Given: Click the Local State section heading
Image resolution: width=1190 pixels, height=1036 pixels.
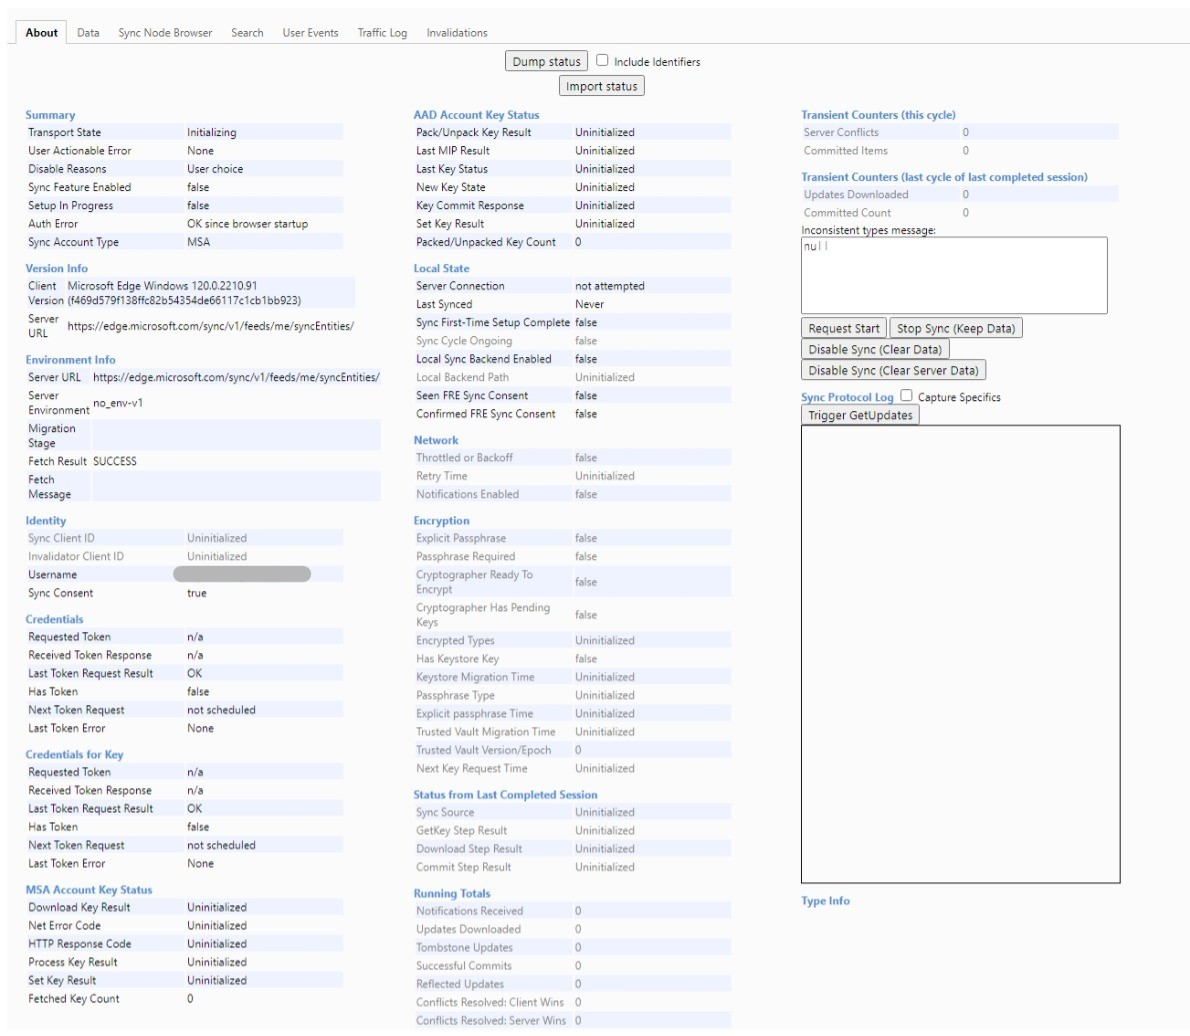Looking at the screenshot, I should (441, 269).
